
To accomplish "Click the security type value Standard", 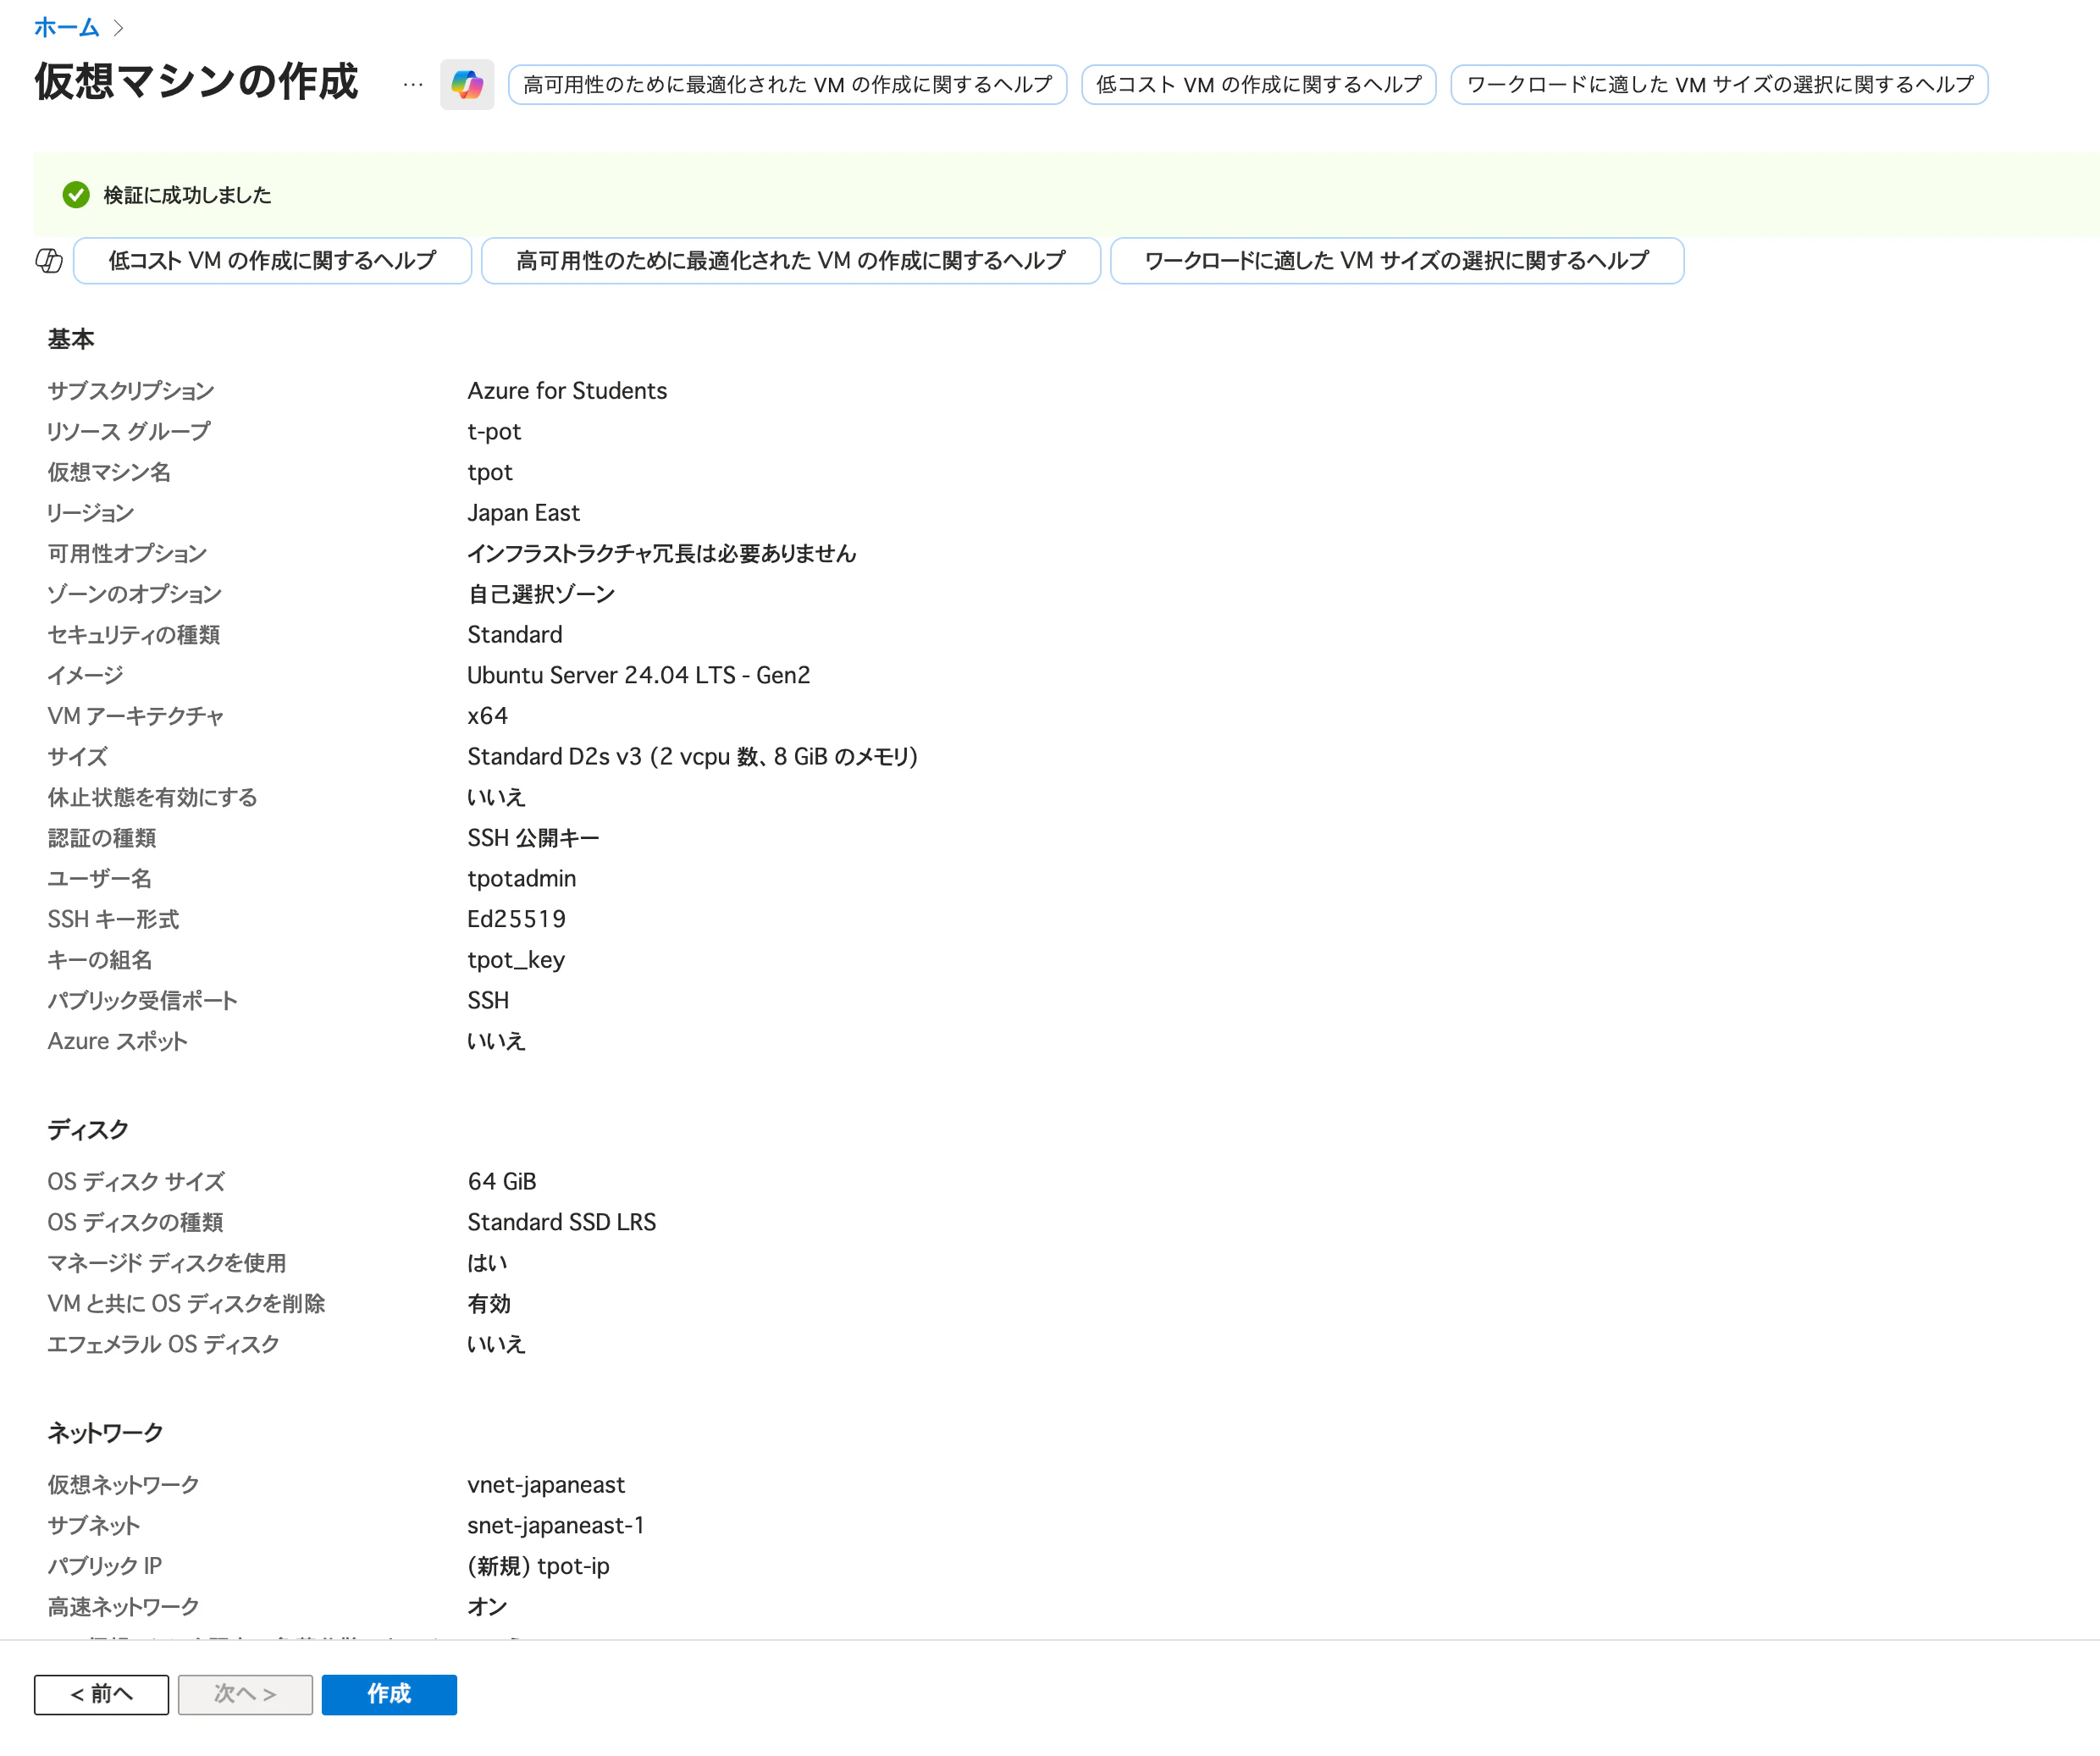I will coord(515,635).
